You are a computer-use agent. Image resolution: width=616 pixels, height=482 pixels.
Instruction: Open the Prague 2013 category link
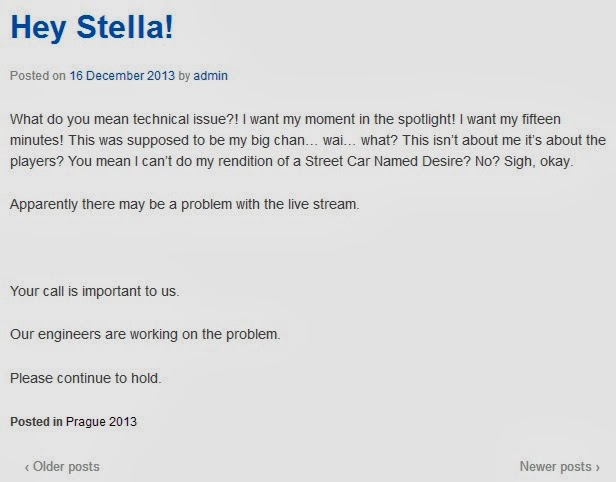click(x=101, y=422)
